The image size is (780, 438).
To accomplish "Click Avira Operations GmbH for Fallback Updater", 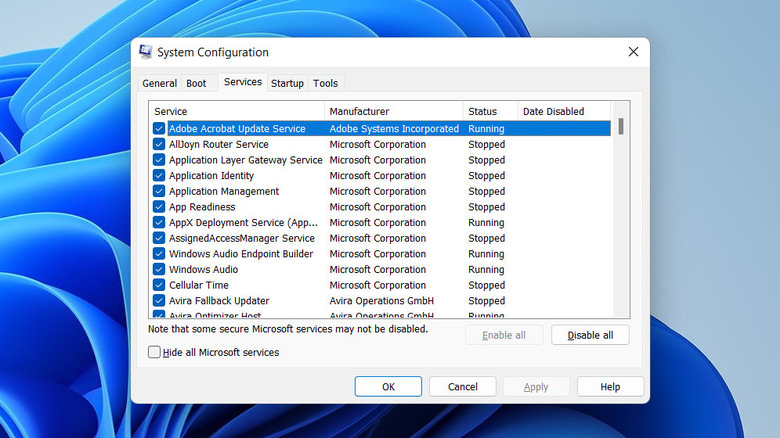I will 382,301.
